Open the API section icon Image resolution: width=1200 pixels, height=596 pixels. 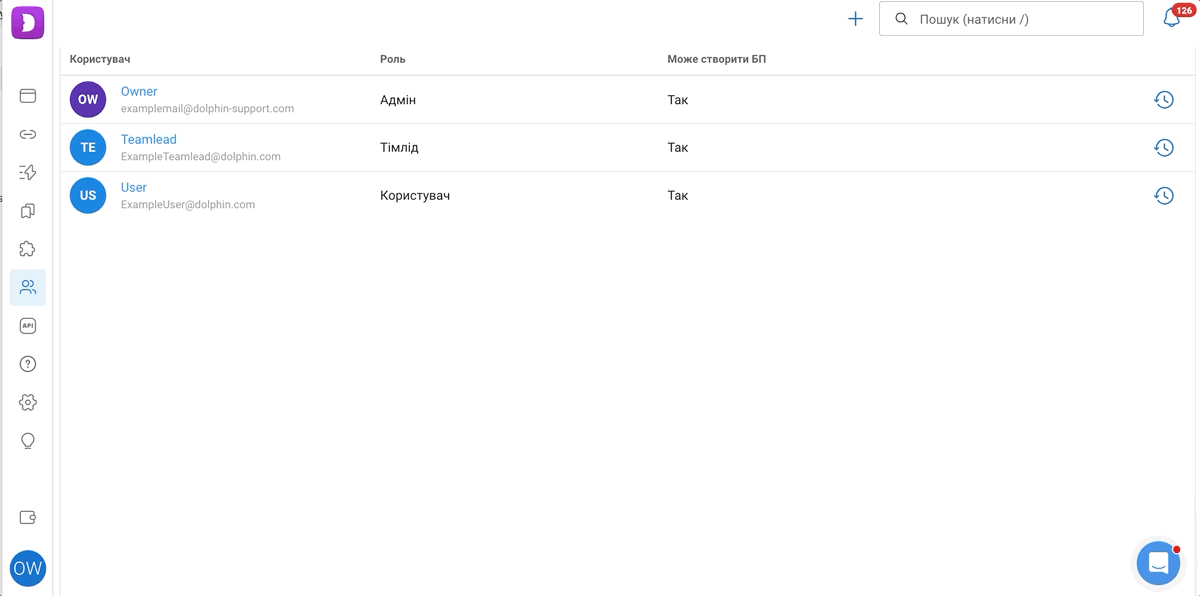point(28,326)
